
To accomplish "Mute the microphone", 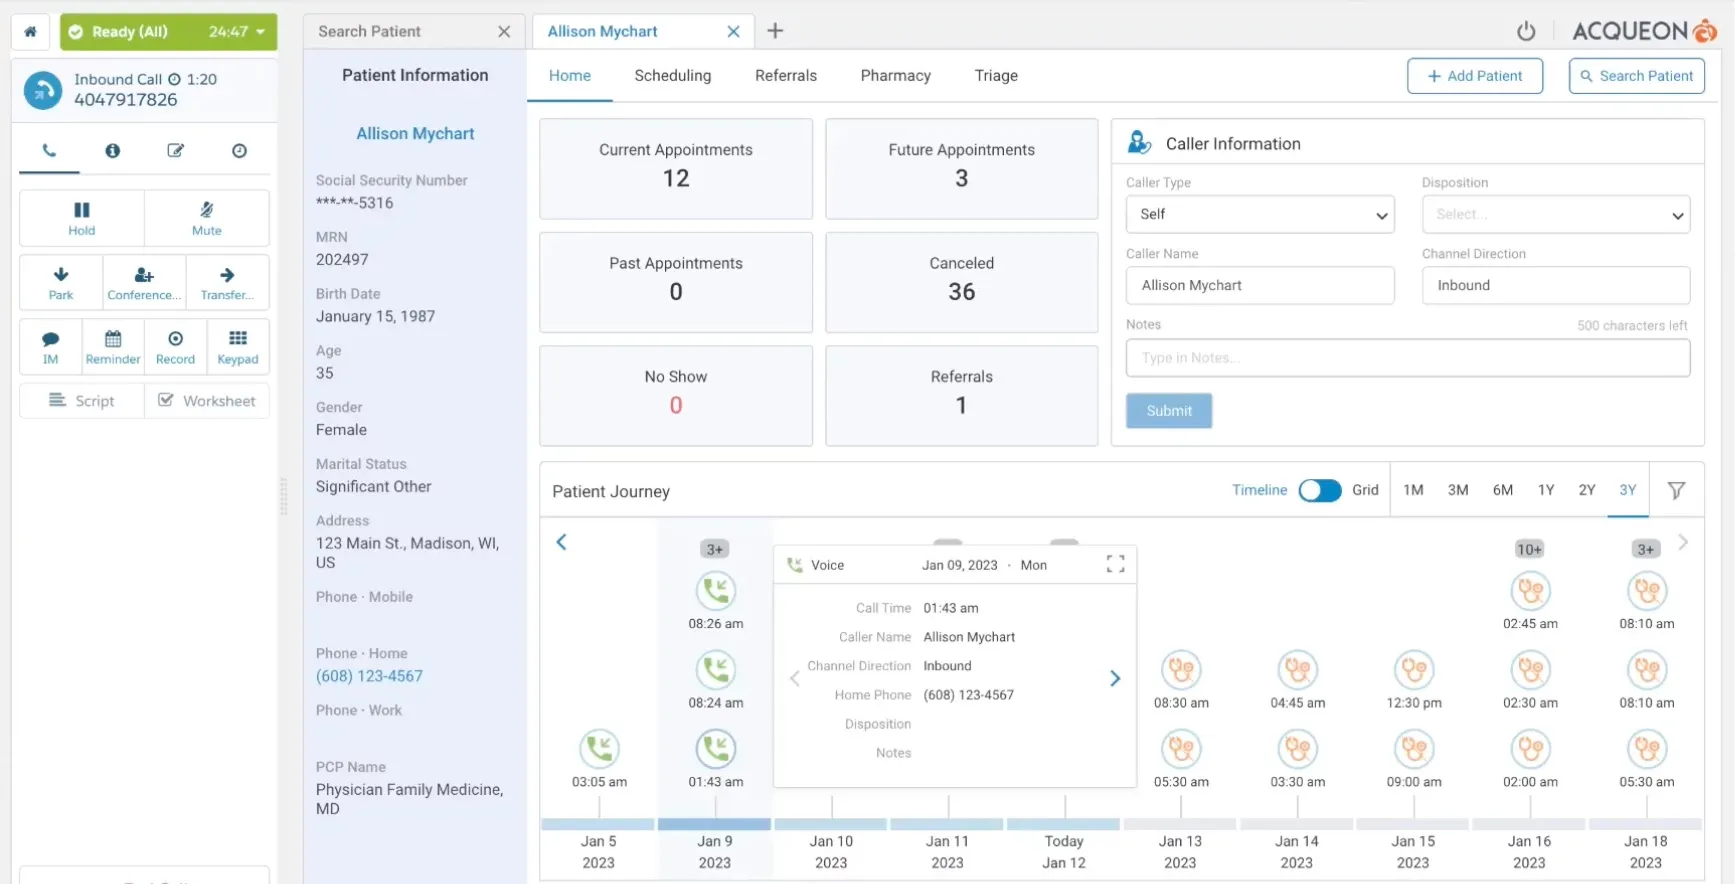I will [x=206, y=217].
